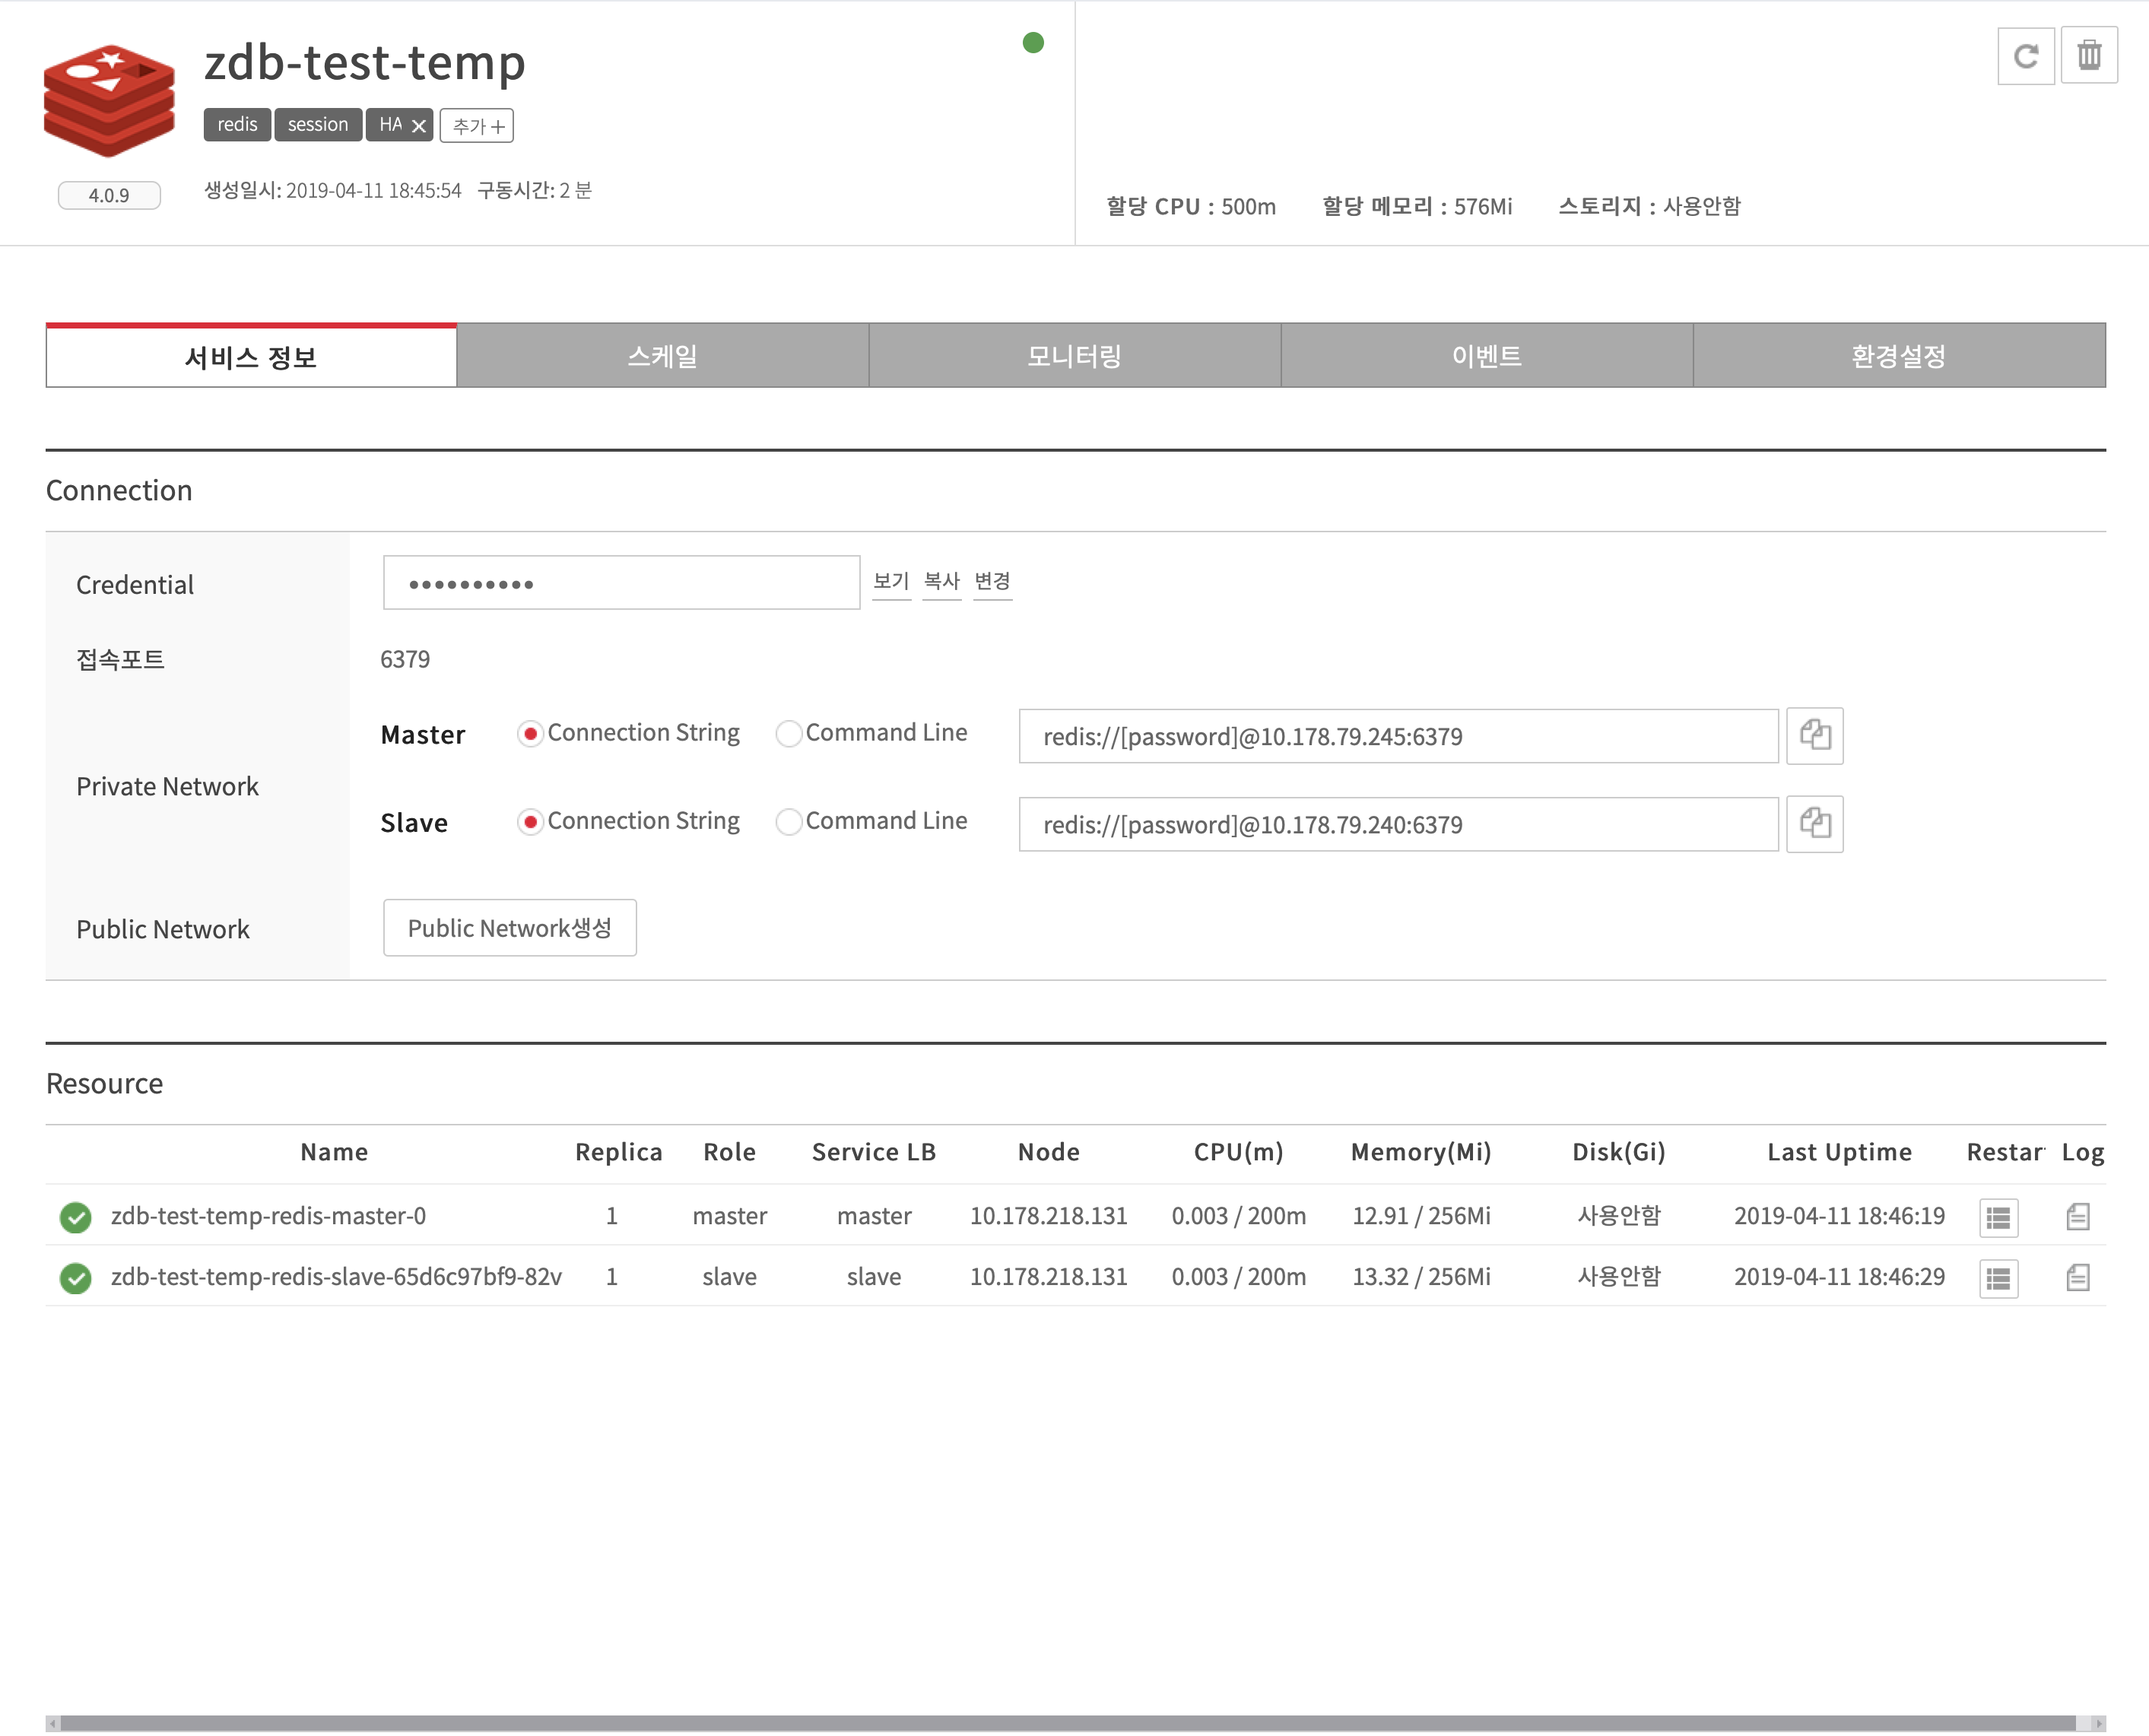Click the 추가 + tag button
This screenshot has height=1736, width=2149.
477,126
